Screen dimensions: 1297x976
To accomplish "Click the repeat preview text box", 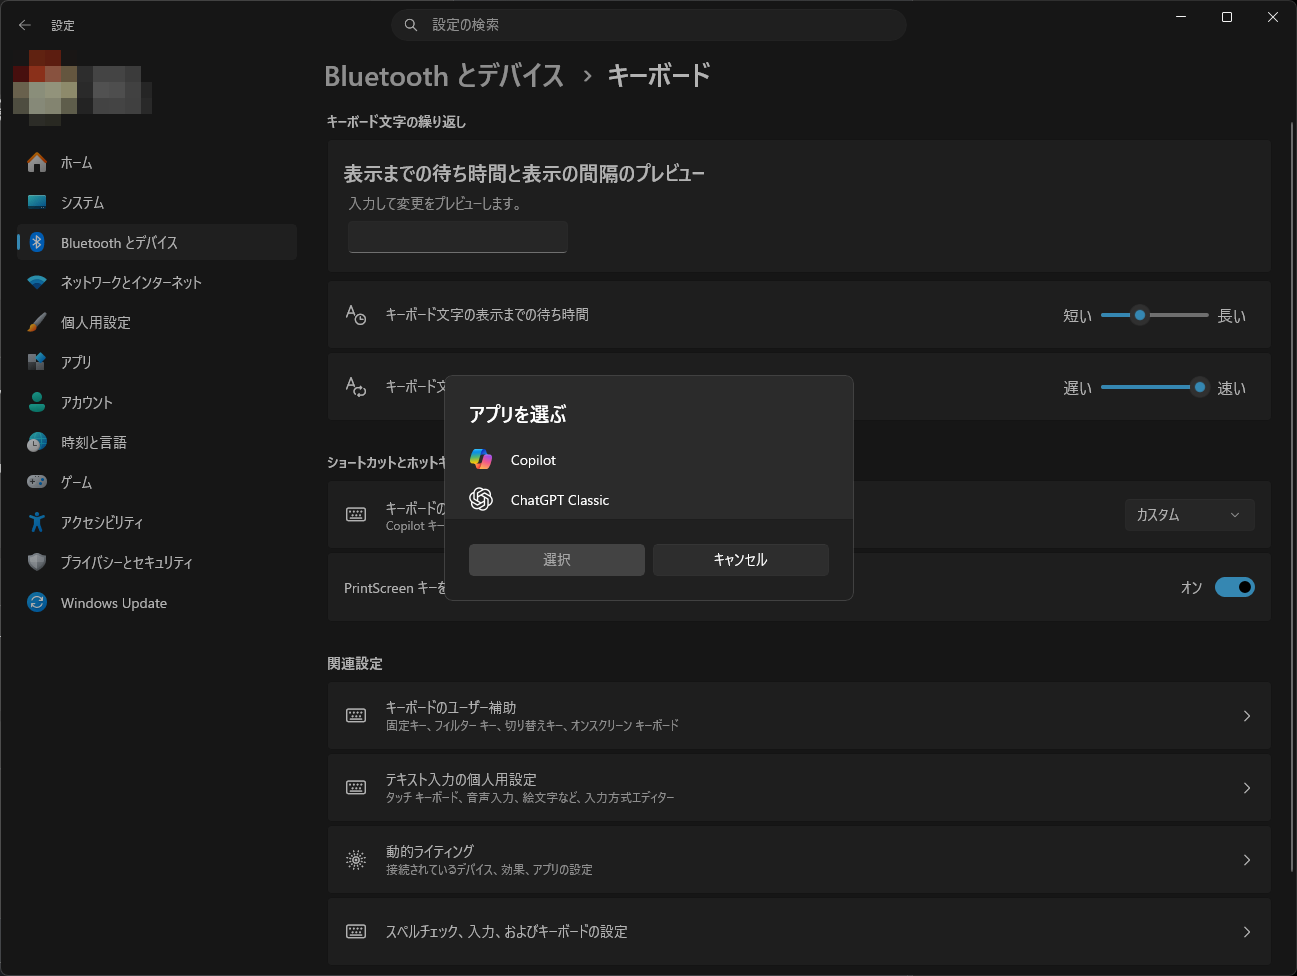I will (x=458, y=237).
